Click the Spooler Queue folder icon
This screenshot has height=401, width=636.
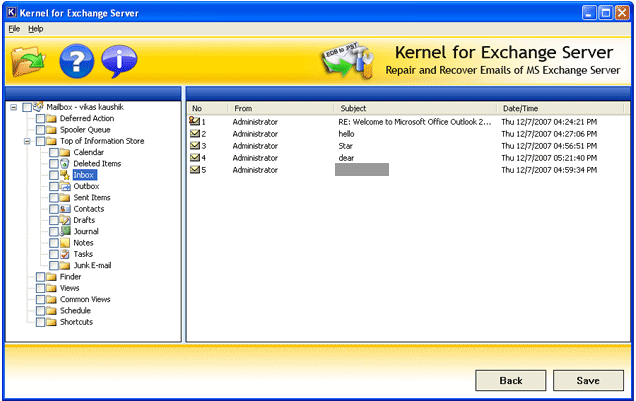pyautogui.click(x=51, y=130)
